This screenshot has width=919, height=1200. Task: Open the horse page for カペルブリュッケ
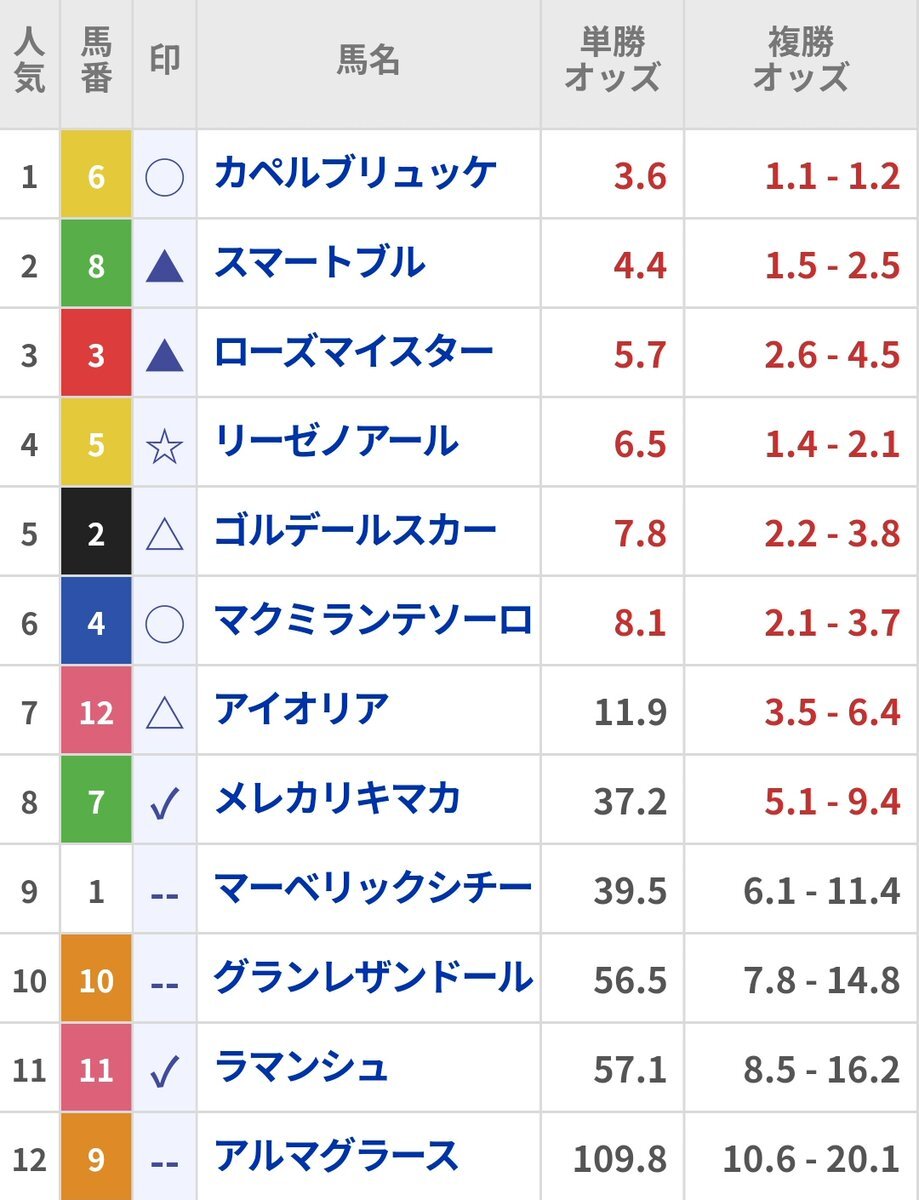point(355,174)
